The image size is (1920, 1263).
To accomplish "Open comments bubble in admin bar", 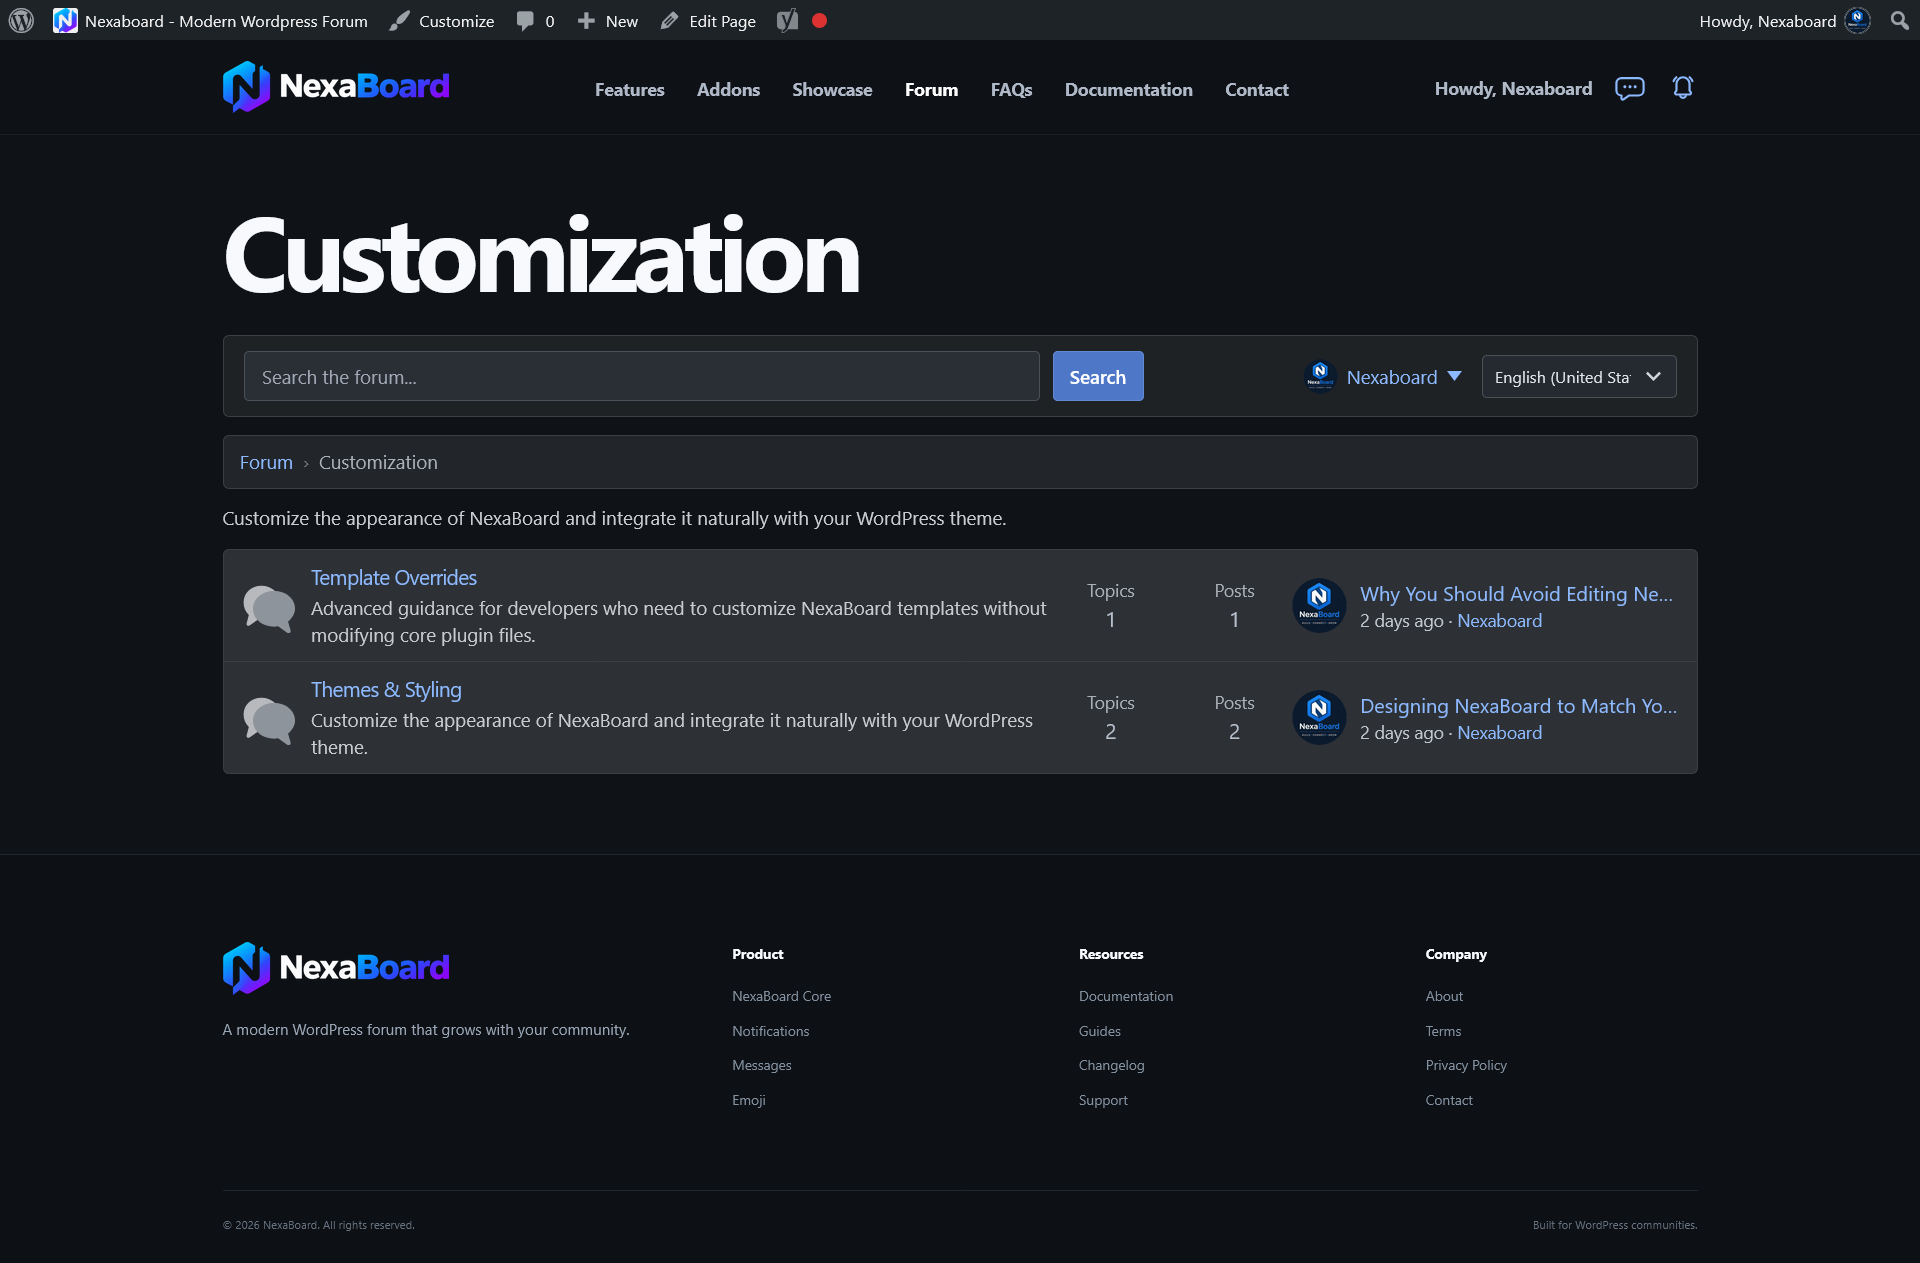I will click(x=535, y=20).
